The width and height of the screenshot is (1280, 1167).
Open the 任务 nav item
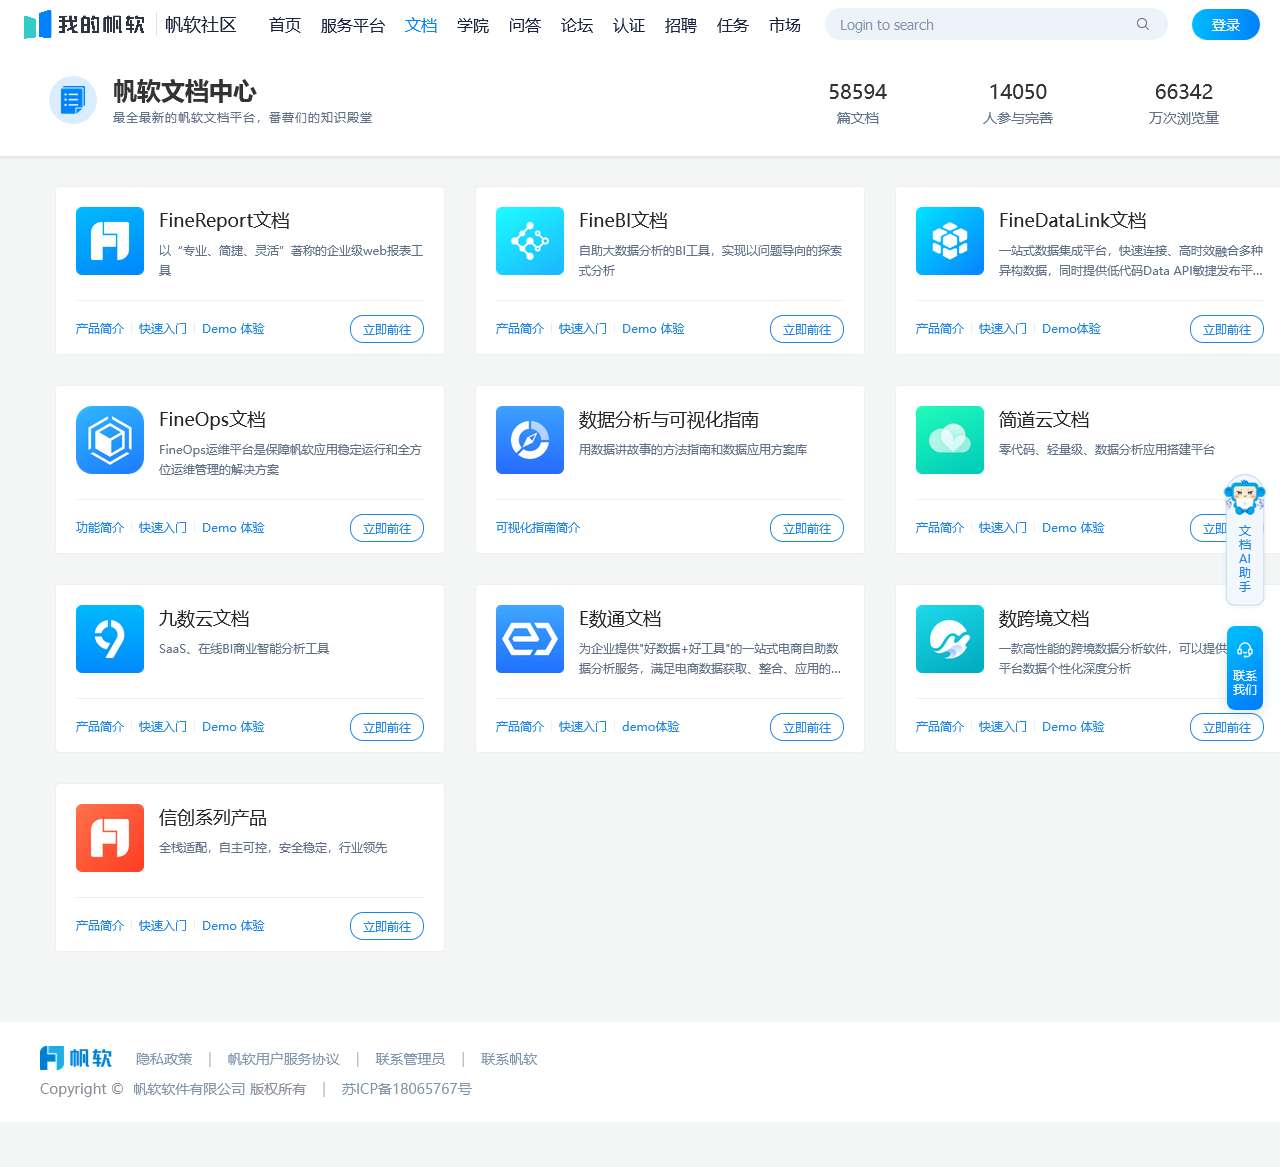(733, 25)
